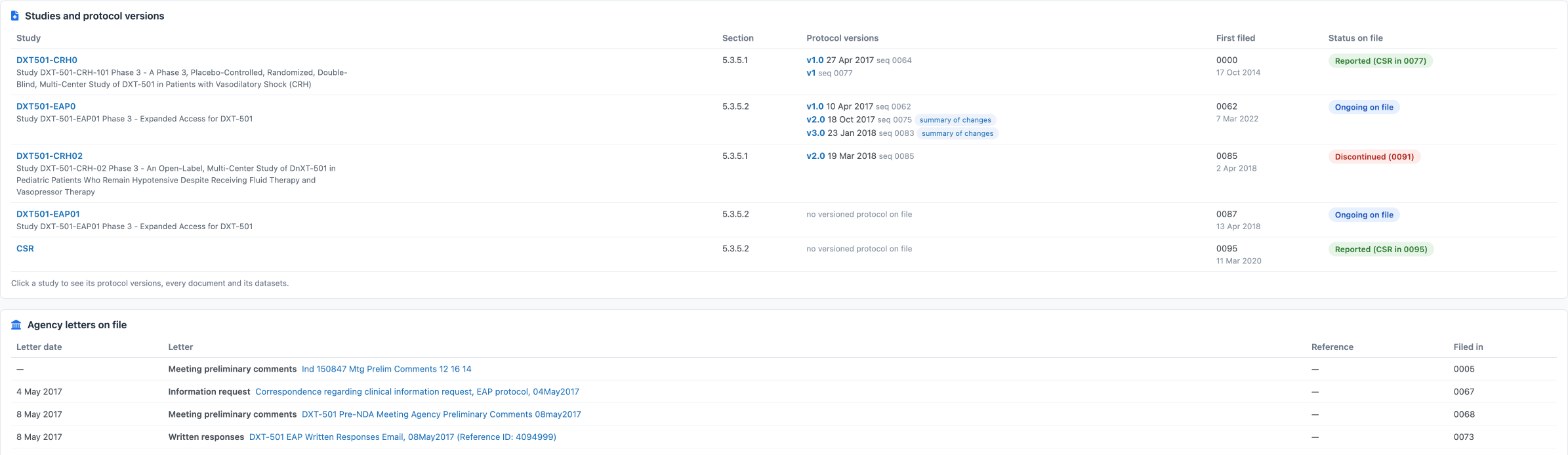Click Ongoing on file badge for DXT501-EAP0
The height and width of the screenshot is (455, 1568).
tap(1364, 107)
